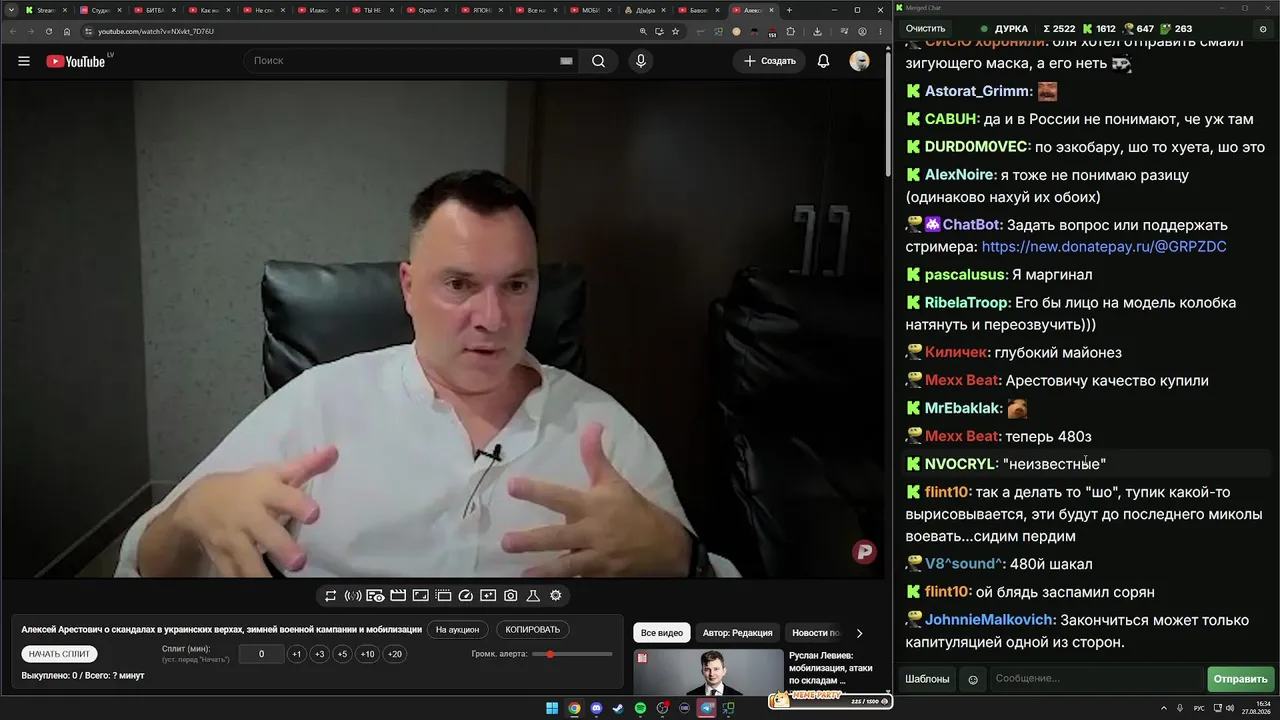
Task: Click the Сообщение chat message field
Action: pos(1096,679)
